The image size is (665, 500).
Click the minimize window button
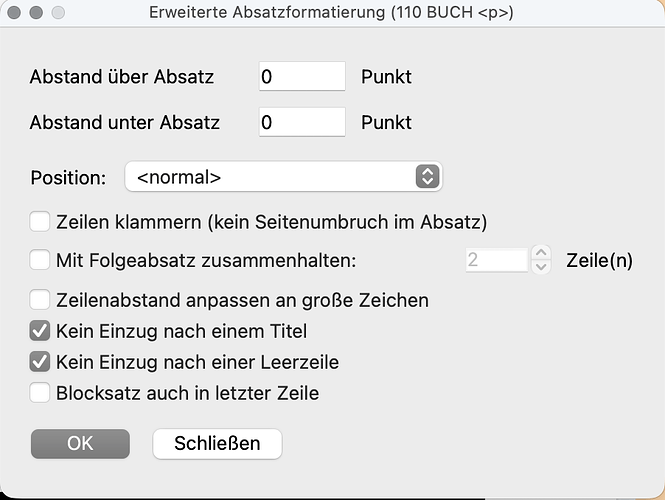click(x=36, y=13)
